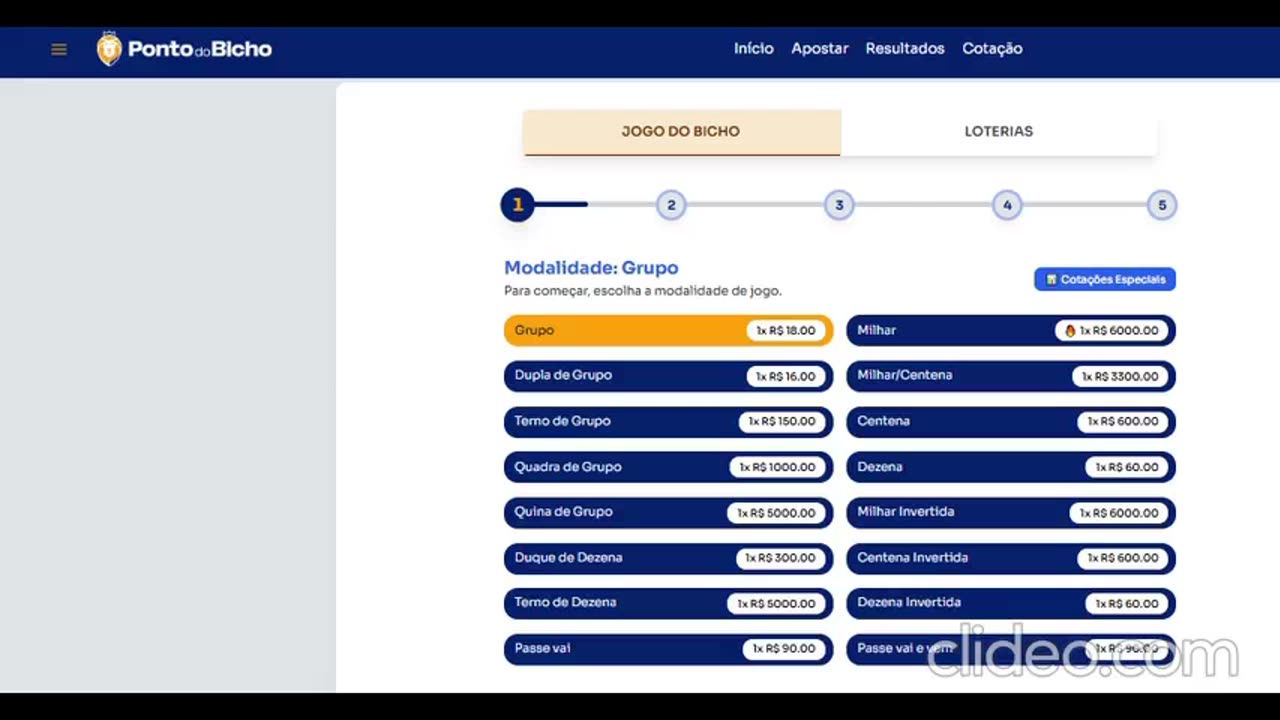Jump to step 4 in the stepper

pos(1007,205)
